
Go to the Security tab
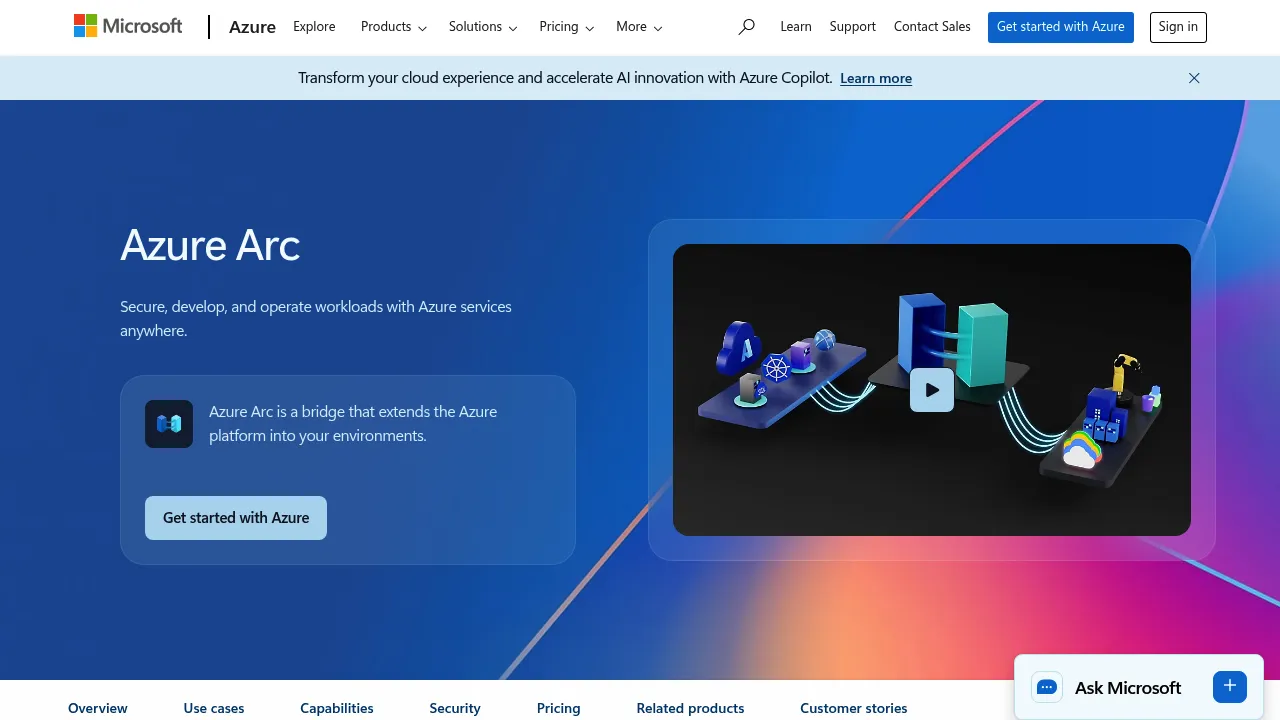point(455,708)
